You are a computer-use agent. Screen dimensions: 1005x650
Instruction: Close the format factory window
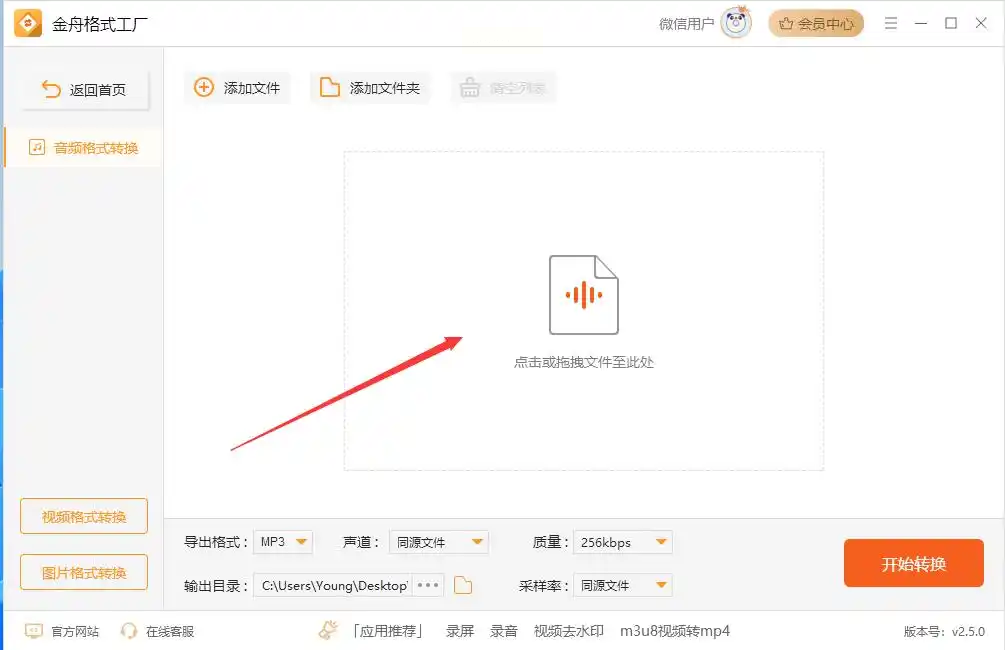[981, 24]
